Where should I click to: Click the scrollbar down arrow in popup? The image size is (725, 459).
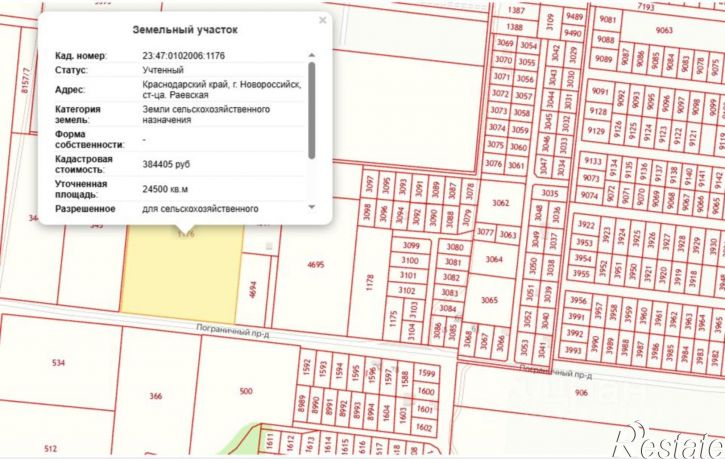(311, 206)
